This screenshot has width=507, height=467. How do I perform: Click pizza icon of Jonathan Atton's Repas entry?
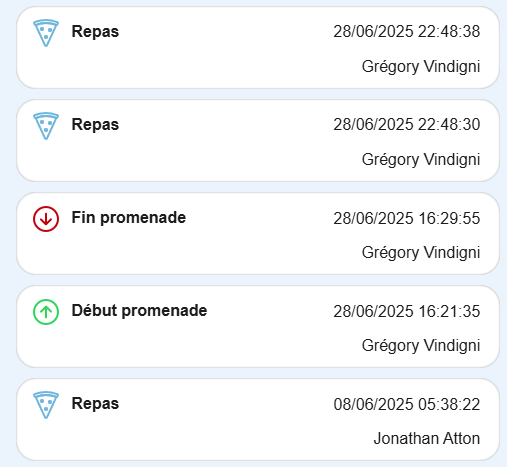tap(46, 405)
